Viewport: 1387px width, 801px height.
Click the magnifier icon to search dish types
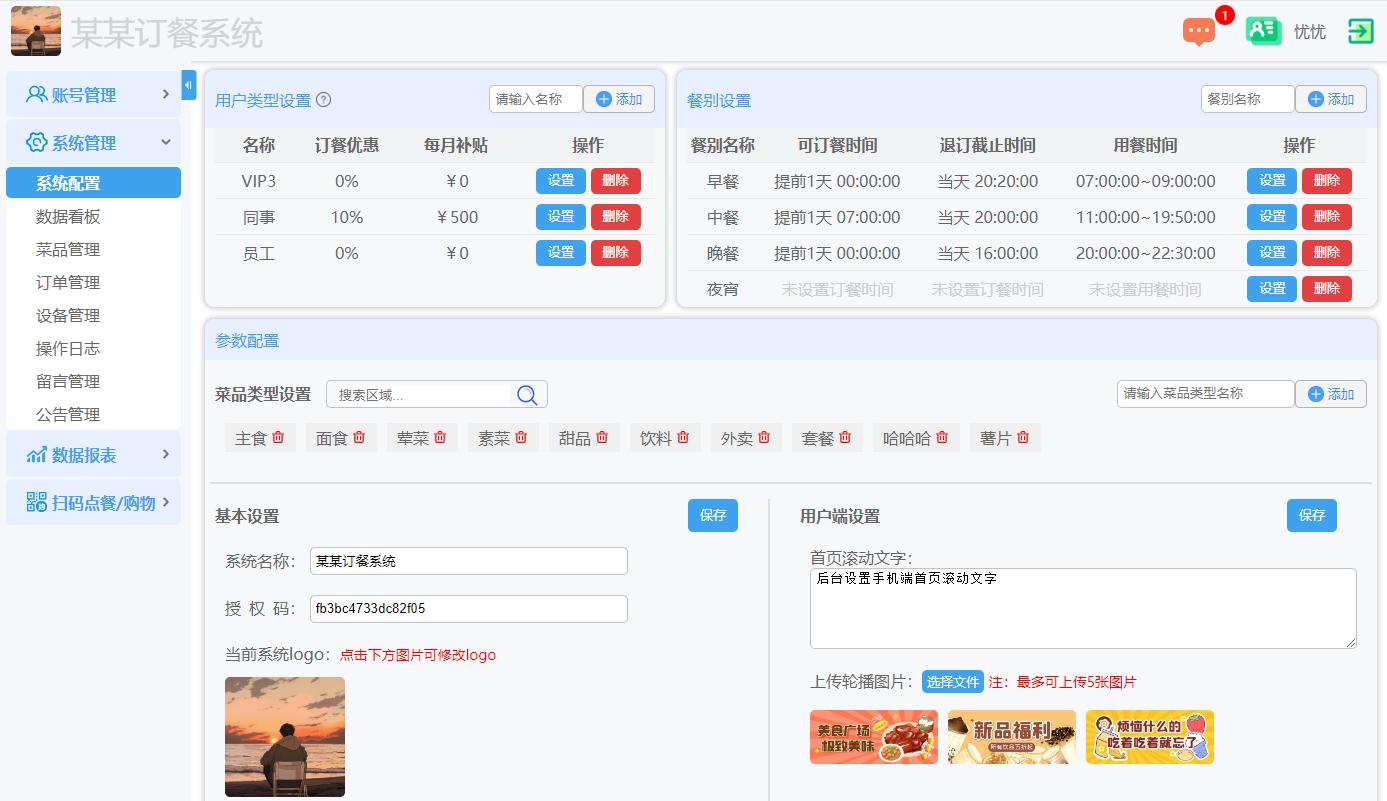coord(527,394)
